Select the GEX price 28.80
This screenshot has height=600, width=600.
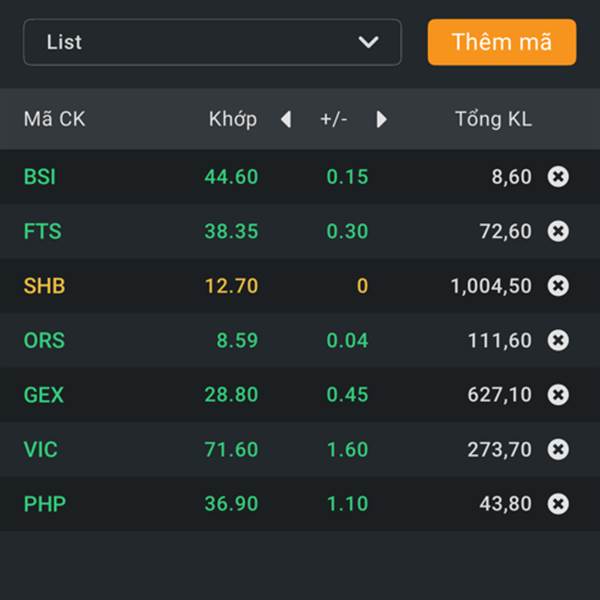pos(231,395)
